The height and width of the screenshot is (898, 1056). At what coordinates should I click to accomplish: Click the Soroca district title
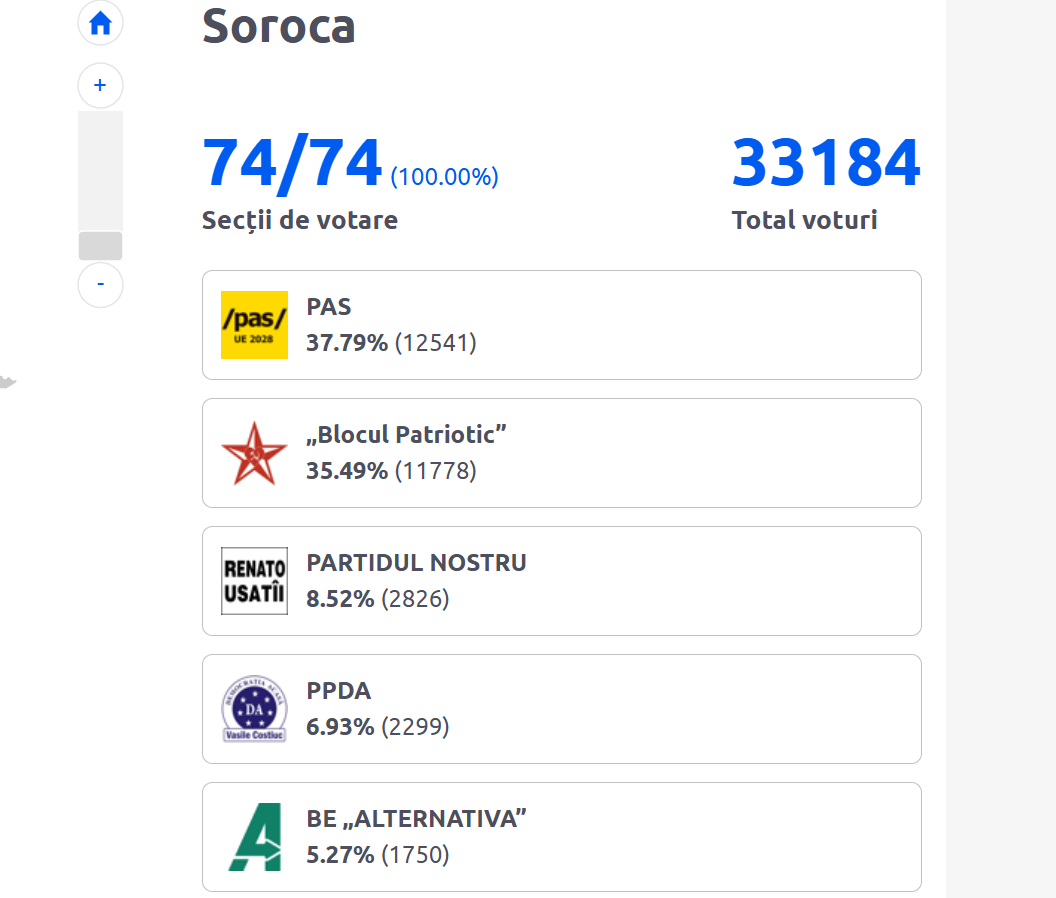point(279,28)
